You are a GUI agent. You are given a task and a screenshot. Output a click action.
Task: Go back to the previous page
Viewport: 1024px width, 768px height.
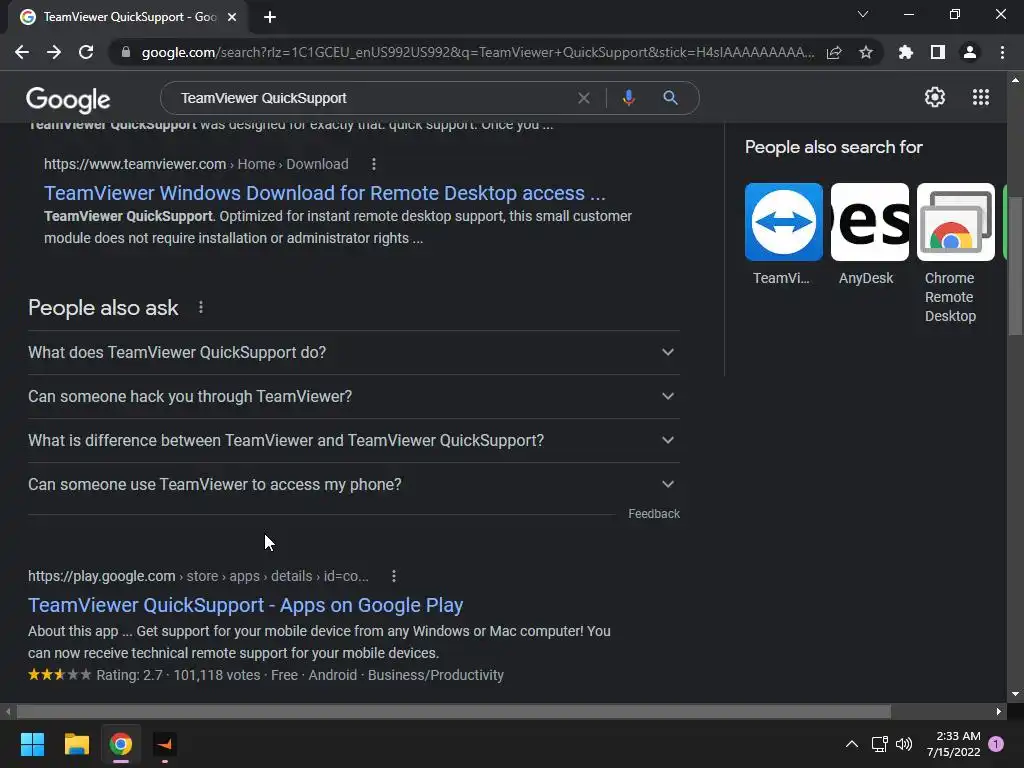tap(22, 52)
